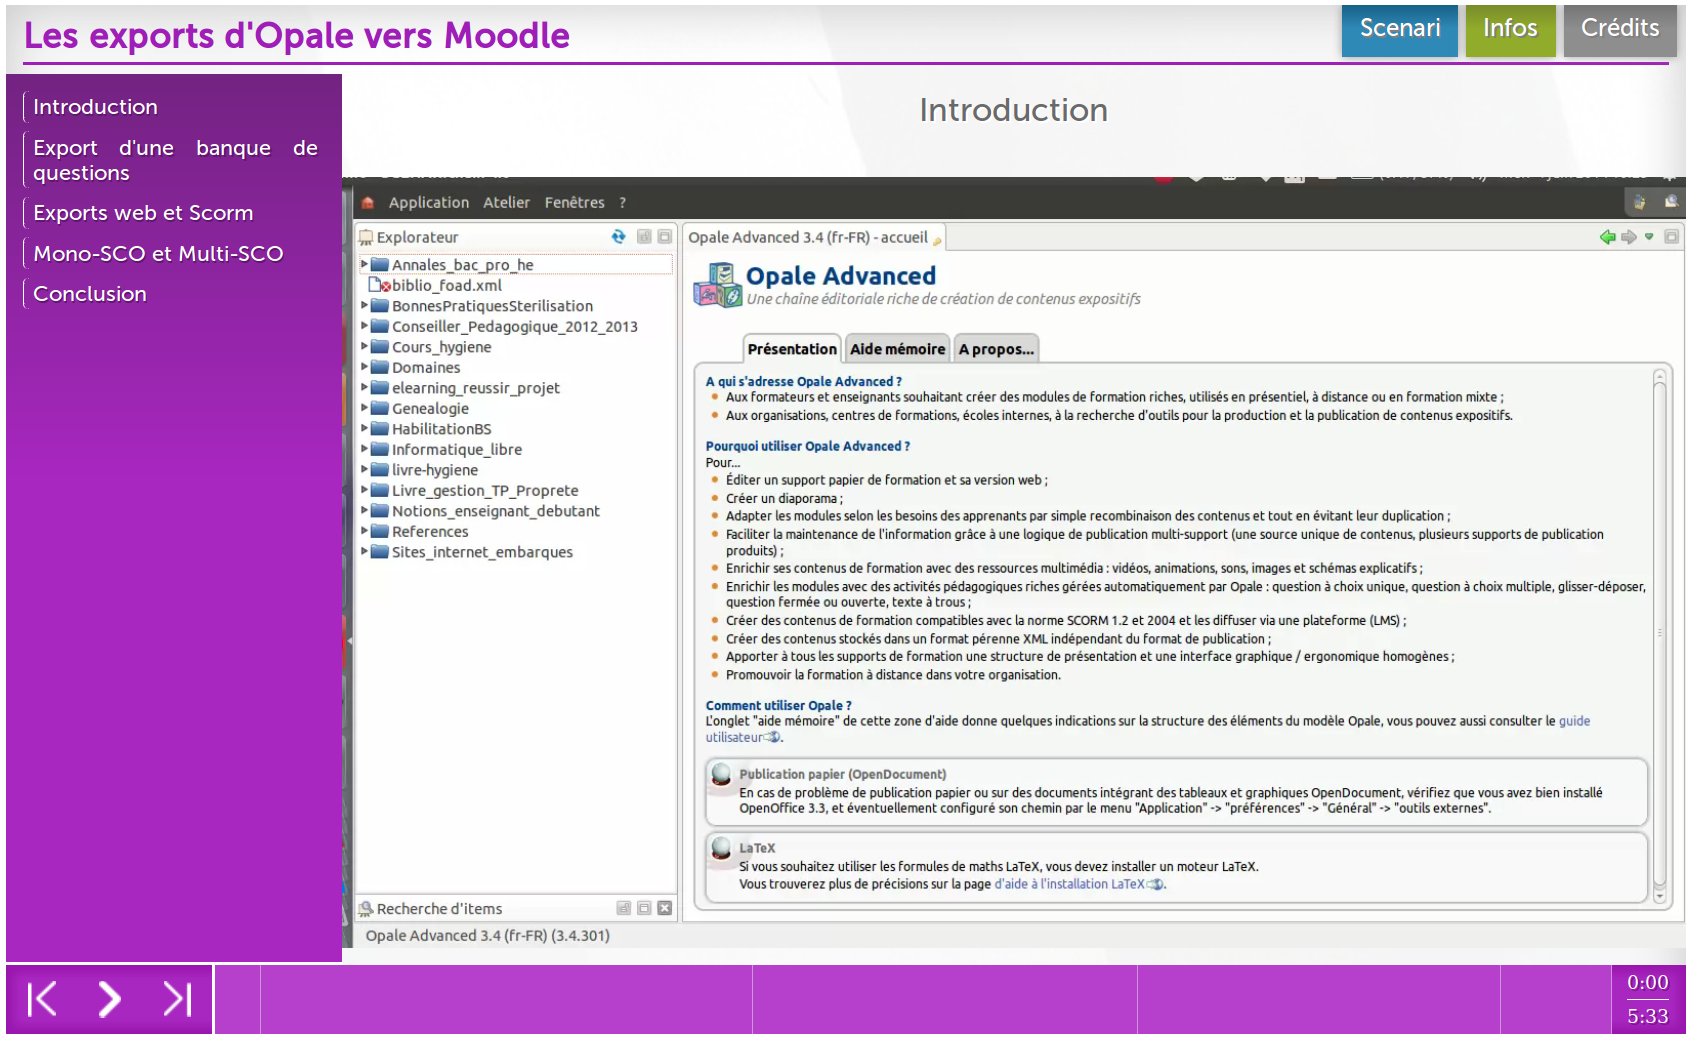Select the Notions_enseignant_debutant tree item
This screenshot has height=1039, width=1690.
(496, 511)
